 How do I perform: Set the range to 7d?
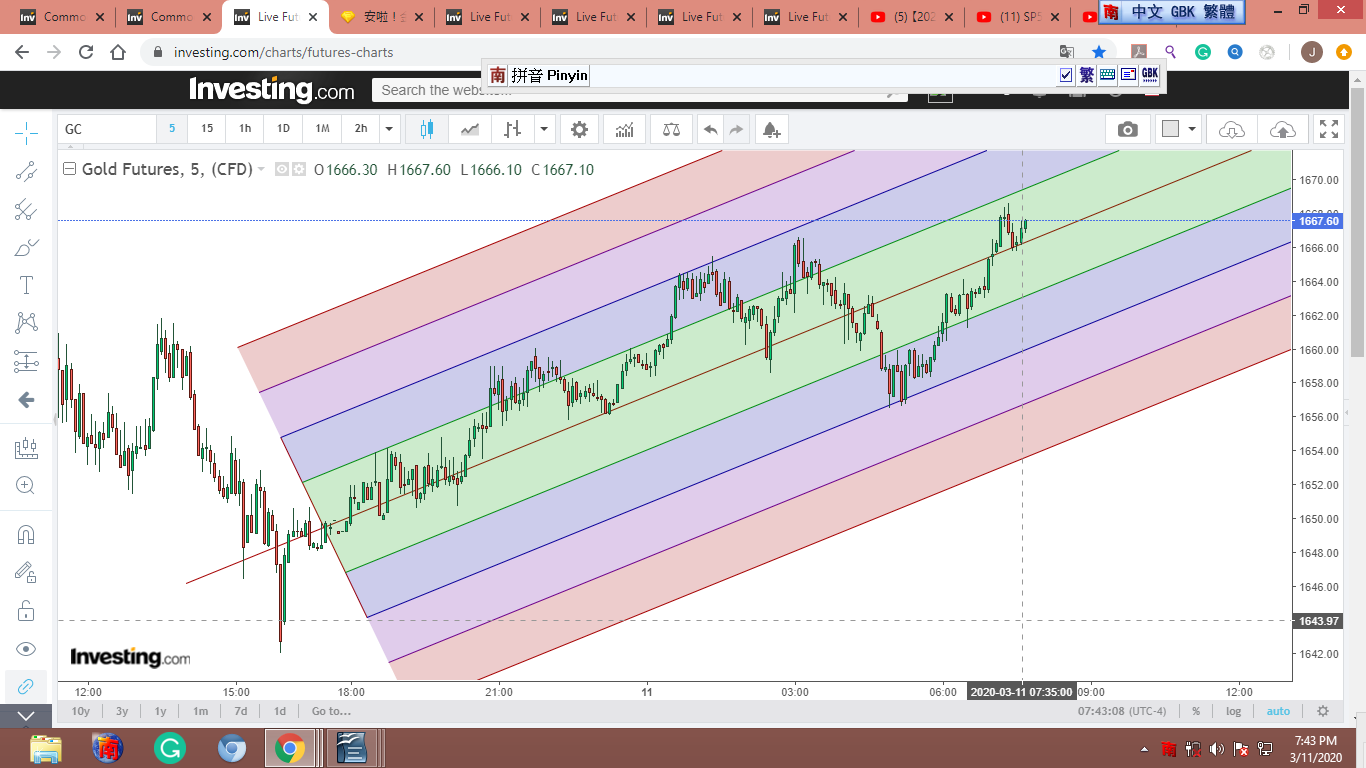click(240, 711)
